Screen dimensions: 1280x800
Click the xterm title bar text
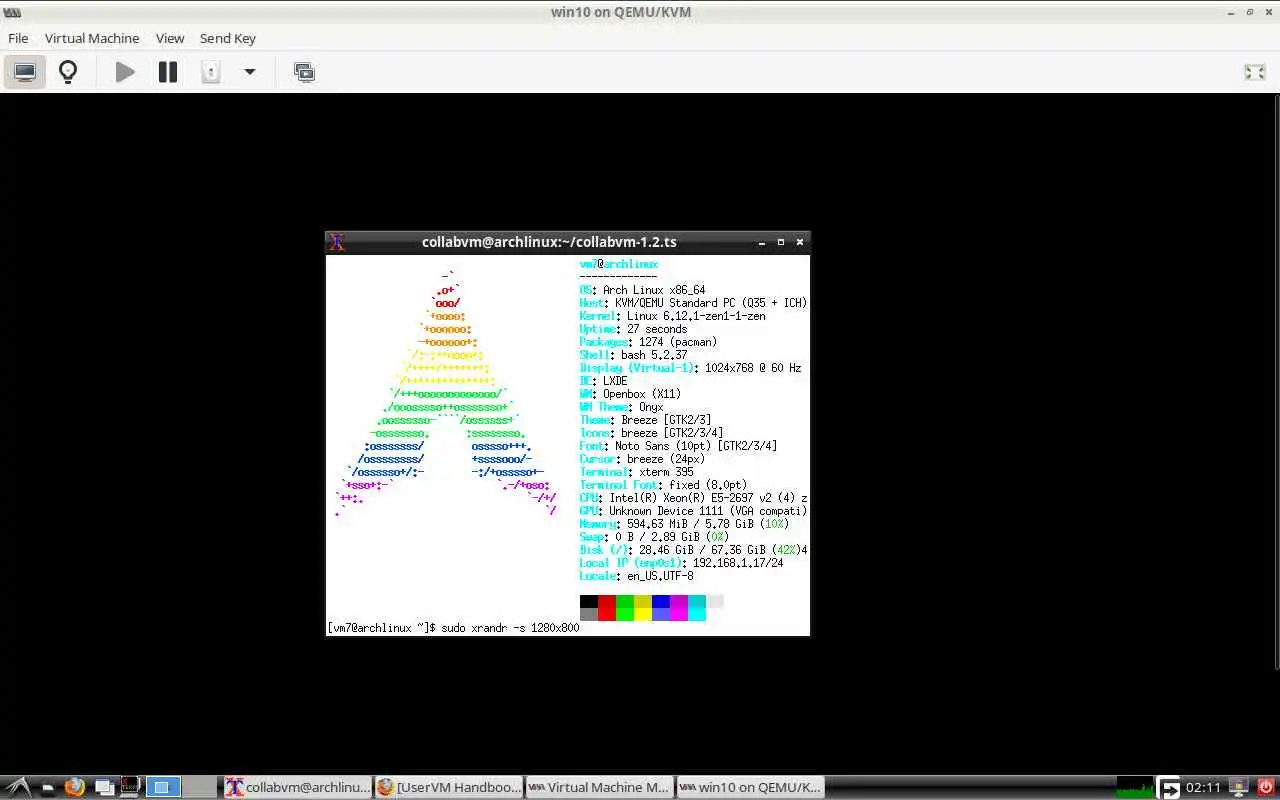[x=549, y=242]
